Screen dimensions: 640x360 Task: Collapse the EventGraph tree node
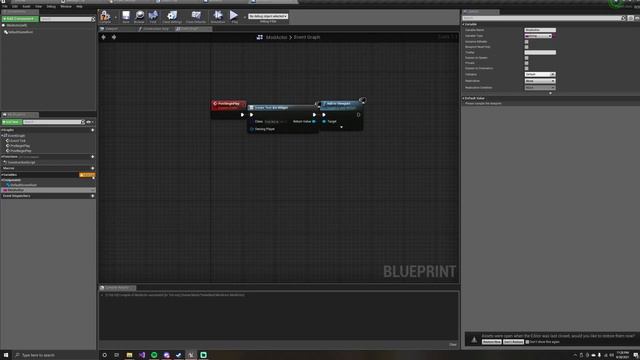pyautogui.click(x=2, y=135)
